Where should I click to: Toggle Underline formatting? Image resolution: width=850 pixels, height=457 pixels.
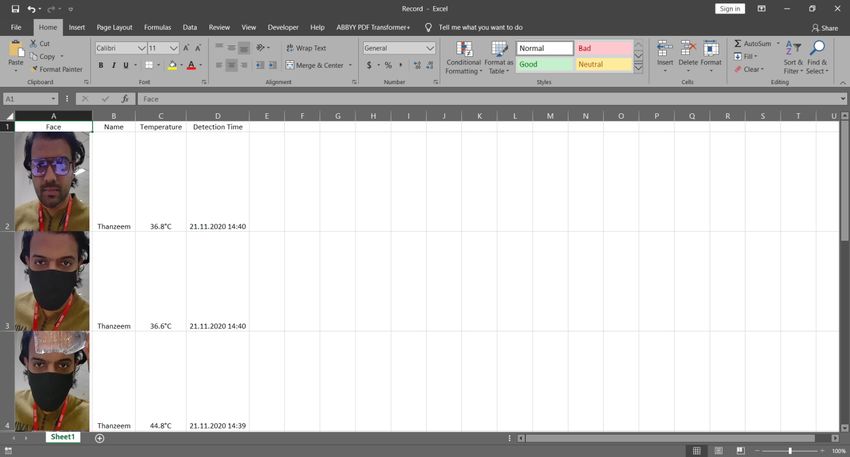(x=126, y=65)
